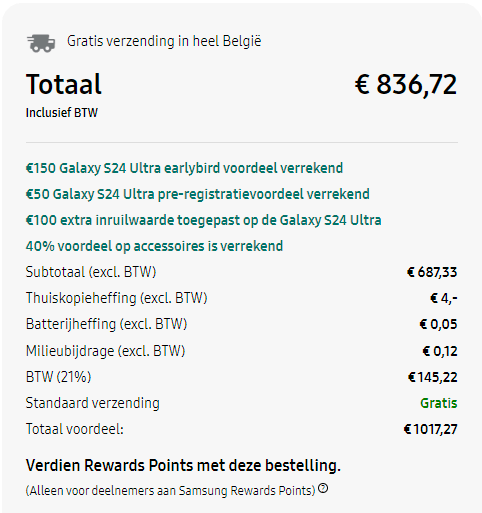
Task: Click the Batterijheffing amount € 0,05
Action: click(x=438, y=324)
